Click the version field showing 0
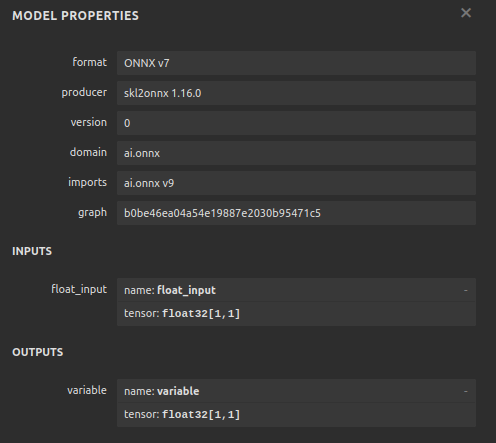496x443 pixels. point(296,123)
